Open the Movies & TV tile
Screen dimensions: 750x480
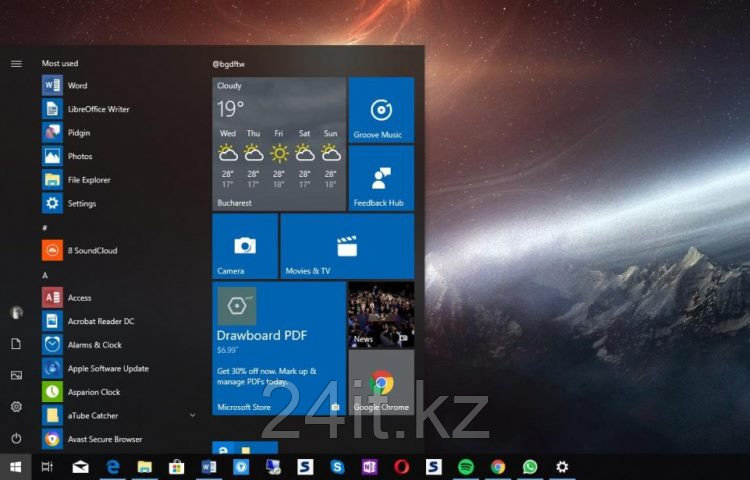click(x=347, y=246)
